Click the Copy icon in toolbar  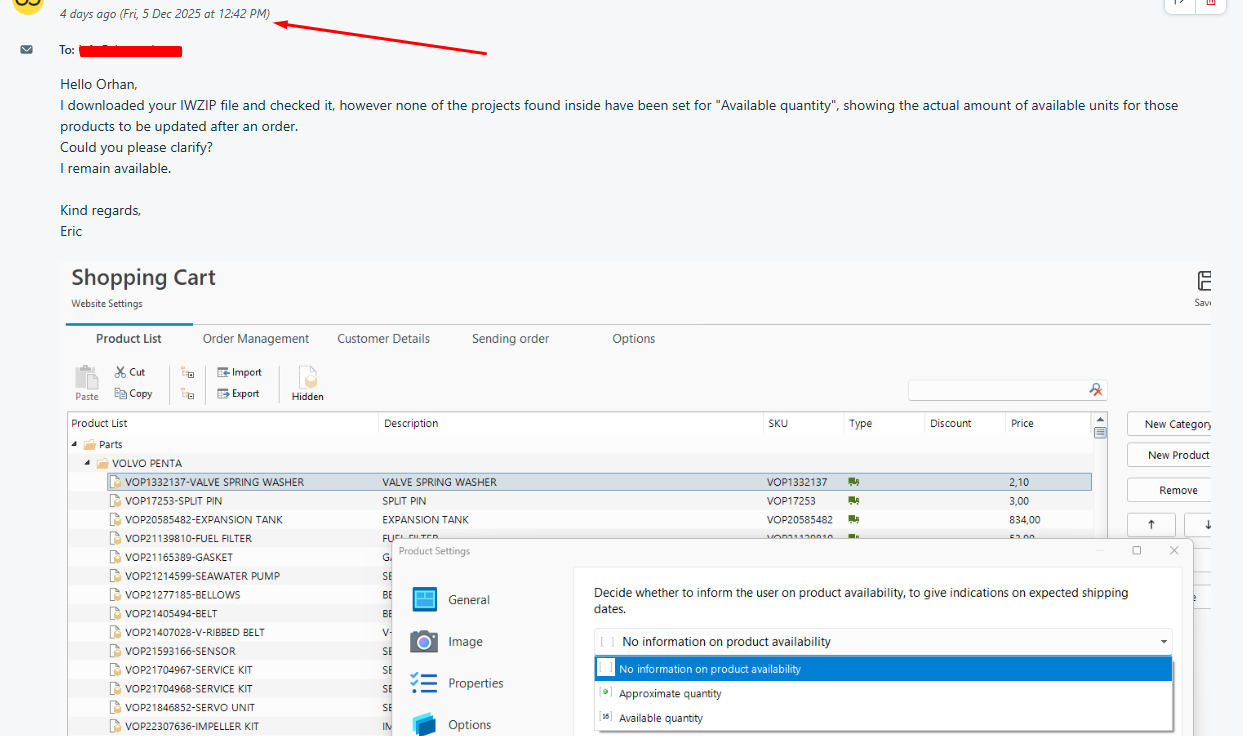pyautogui.click(x=121, y=394)
